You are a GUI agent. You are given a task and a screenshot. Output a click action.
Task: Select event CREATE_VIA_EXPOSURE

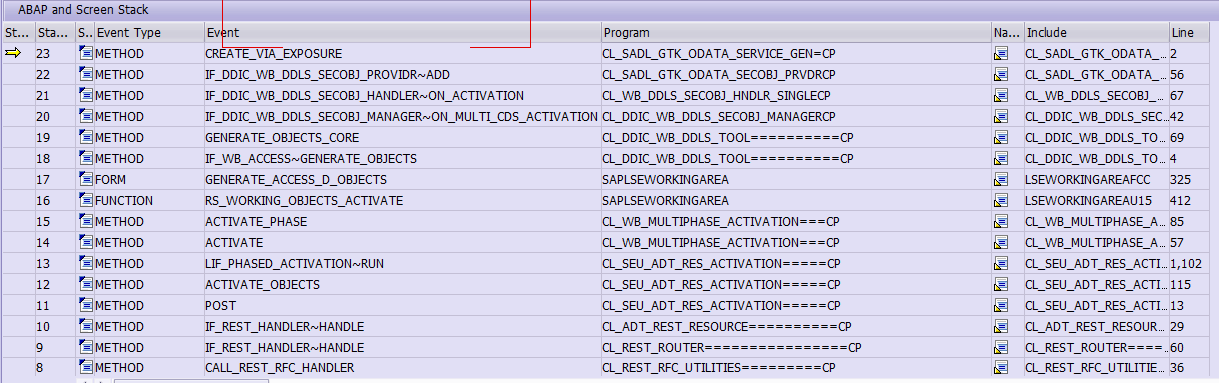(273, 54)
